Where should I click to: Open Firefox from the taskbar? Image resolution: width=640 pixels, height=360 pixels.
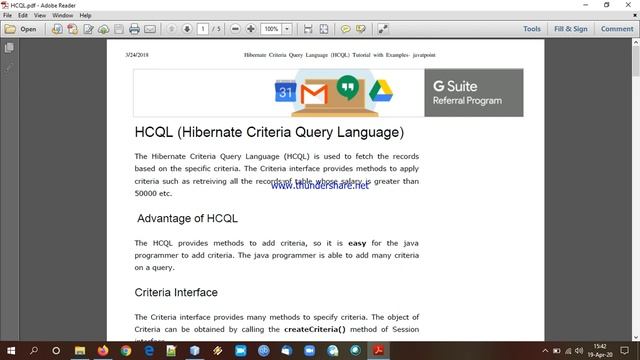point(103,351)
